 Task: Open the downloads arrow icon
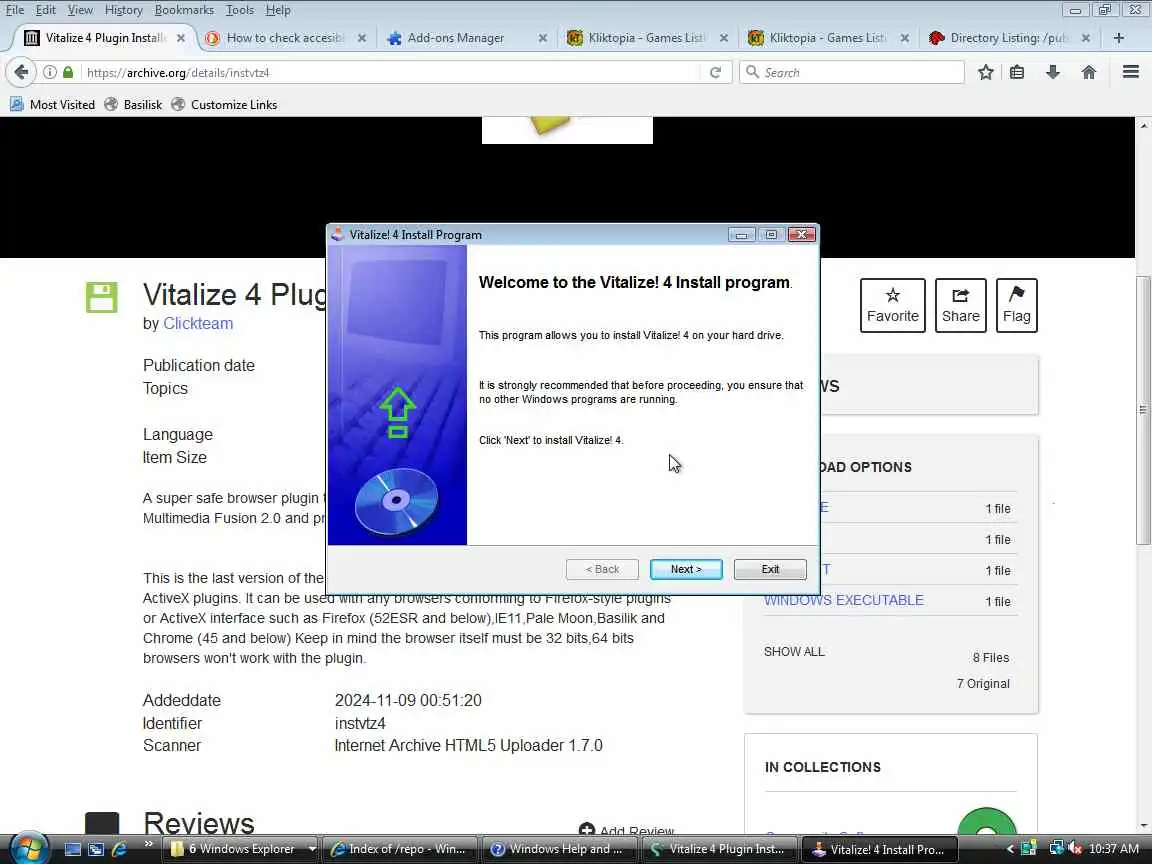click(1053, 72)
